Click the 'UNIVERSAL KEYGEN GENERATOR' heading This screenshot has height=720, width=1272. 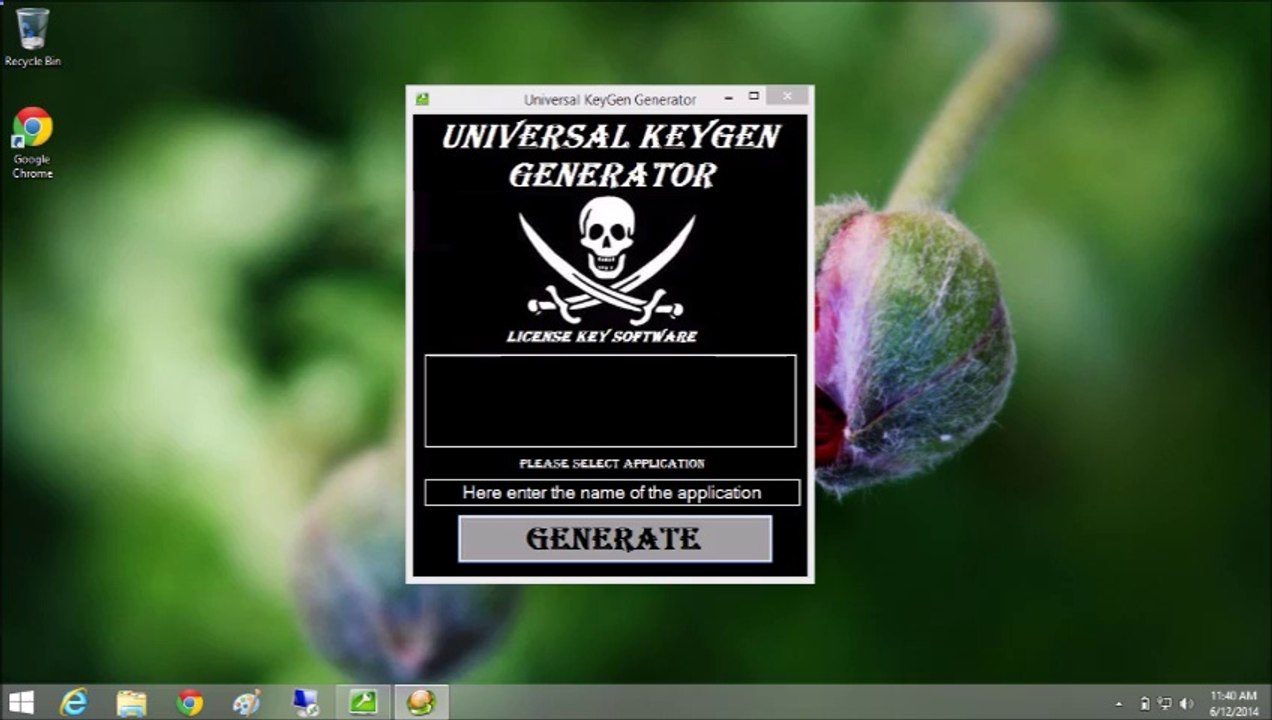pyautogui.click(x=611, y=155)
